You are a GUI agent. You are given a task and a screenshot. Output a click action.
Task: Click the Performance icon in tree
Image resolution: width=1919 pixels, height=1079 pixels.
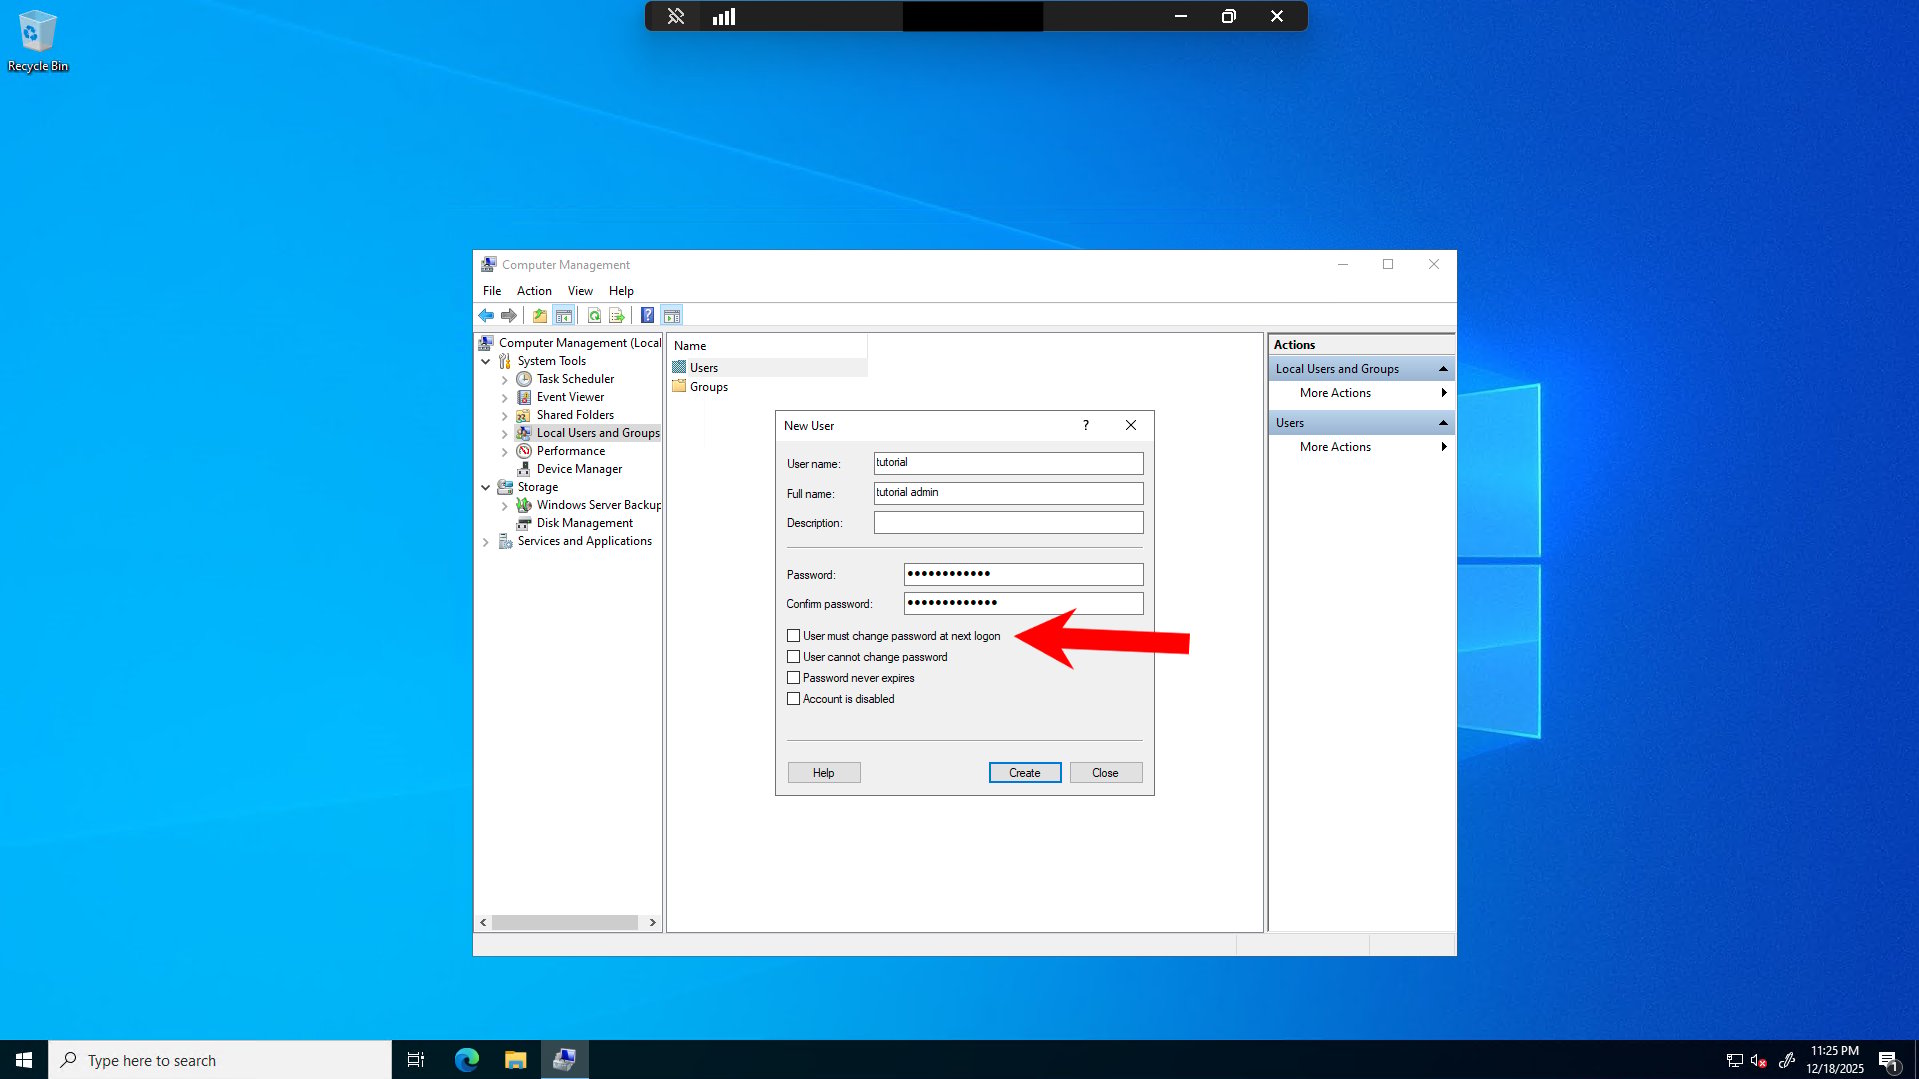click(524, 451)
